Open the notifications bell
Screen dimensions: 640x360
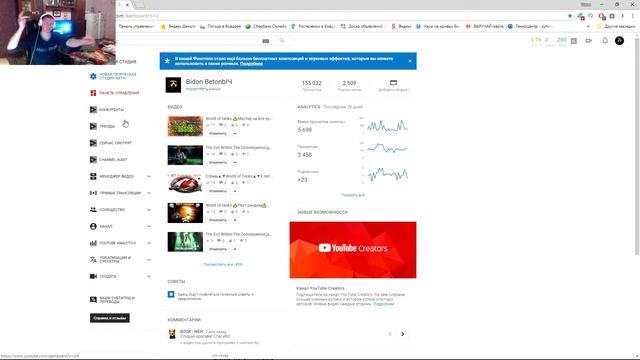coord(605,40)
